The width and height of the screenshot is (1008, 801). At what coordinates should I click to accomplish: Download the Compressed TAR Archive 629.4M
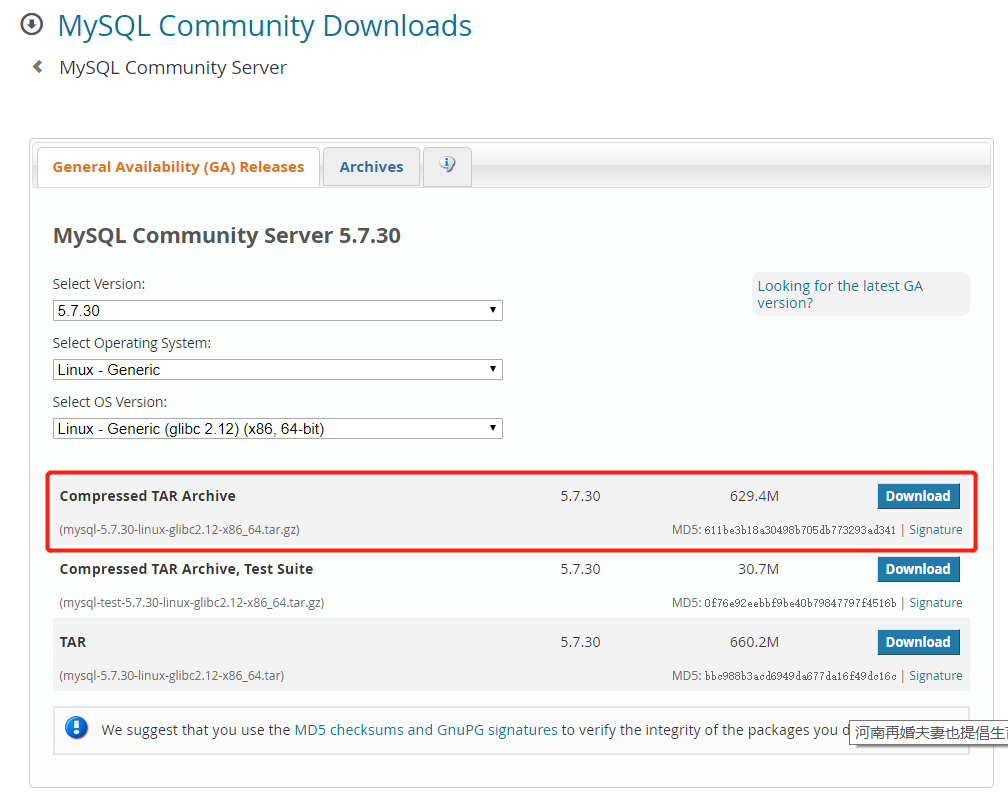pyautogui.click(x=918, y=496)
